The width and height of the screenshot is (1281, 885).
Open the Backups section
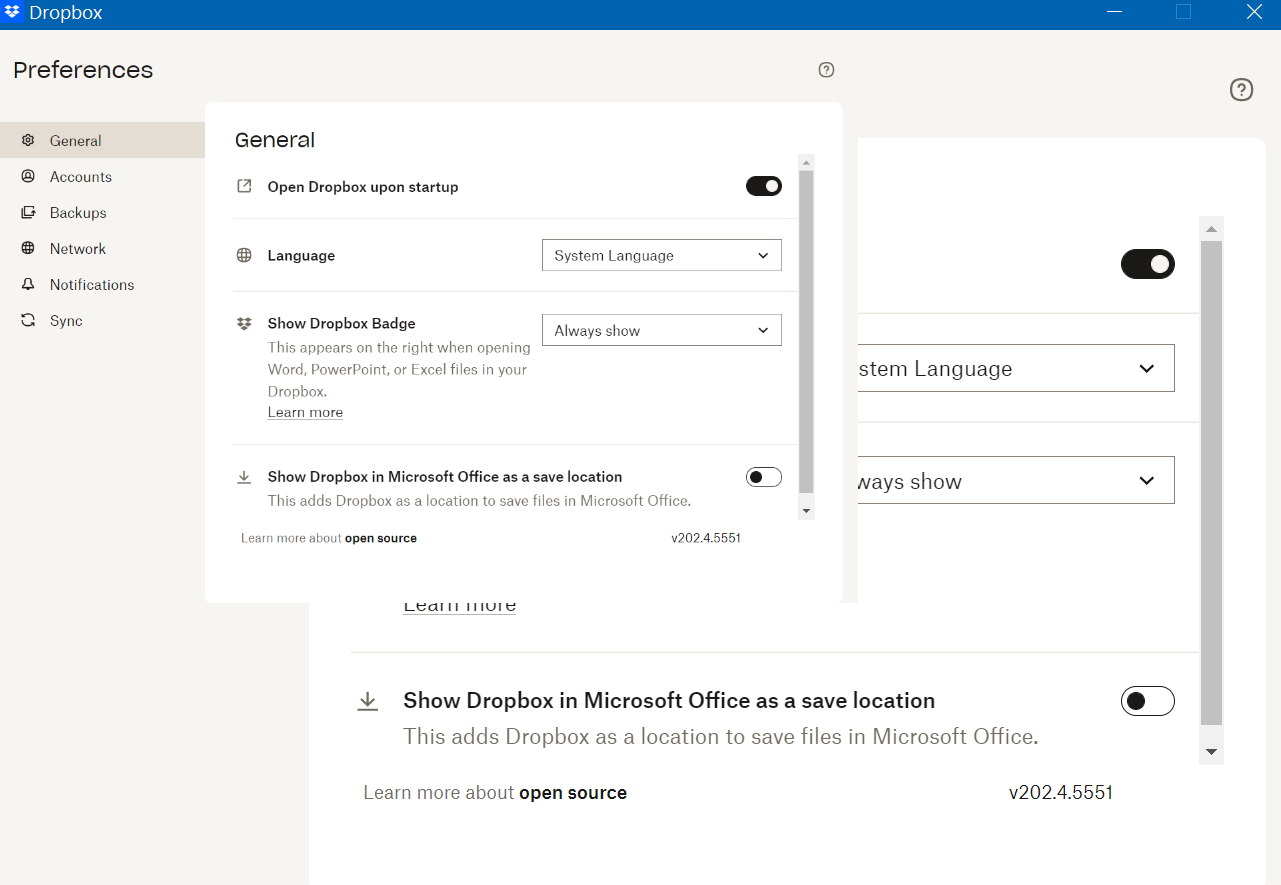(x=102, y=213)
